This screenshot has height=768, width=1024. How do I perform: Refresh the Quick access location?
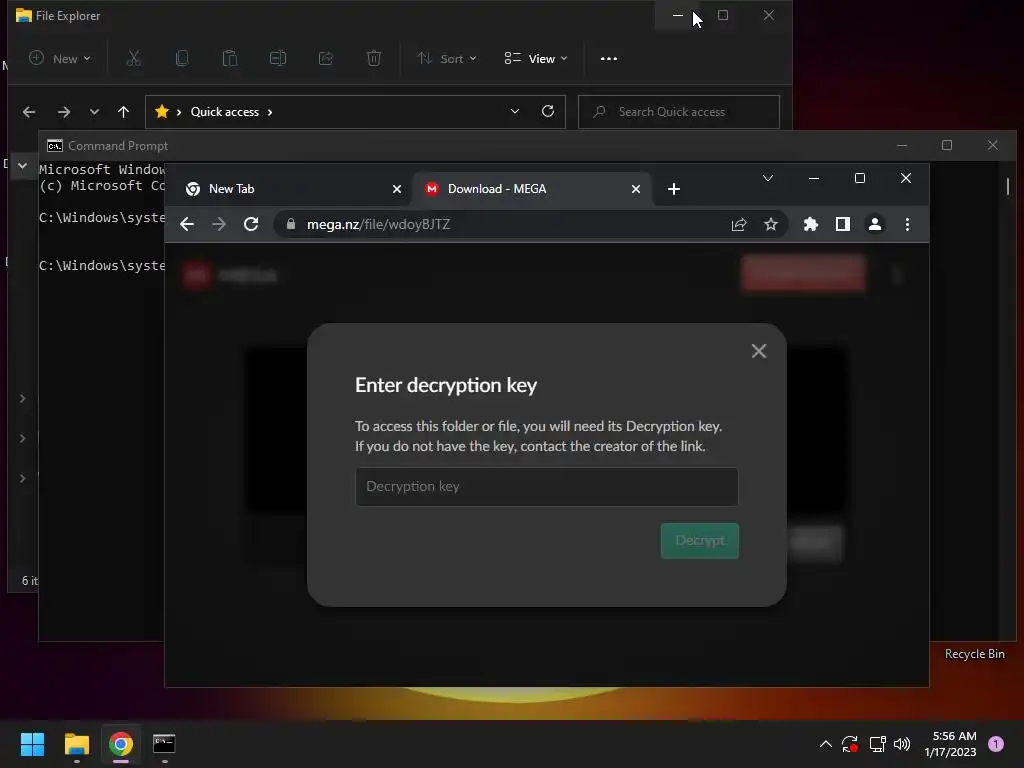[548, 111]
